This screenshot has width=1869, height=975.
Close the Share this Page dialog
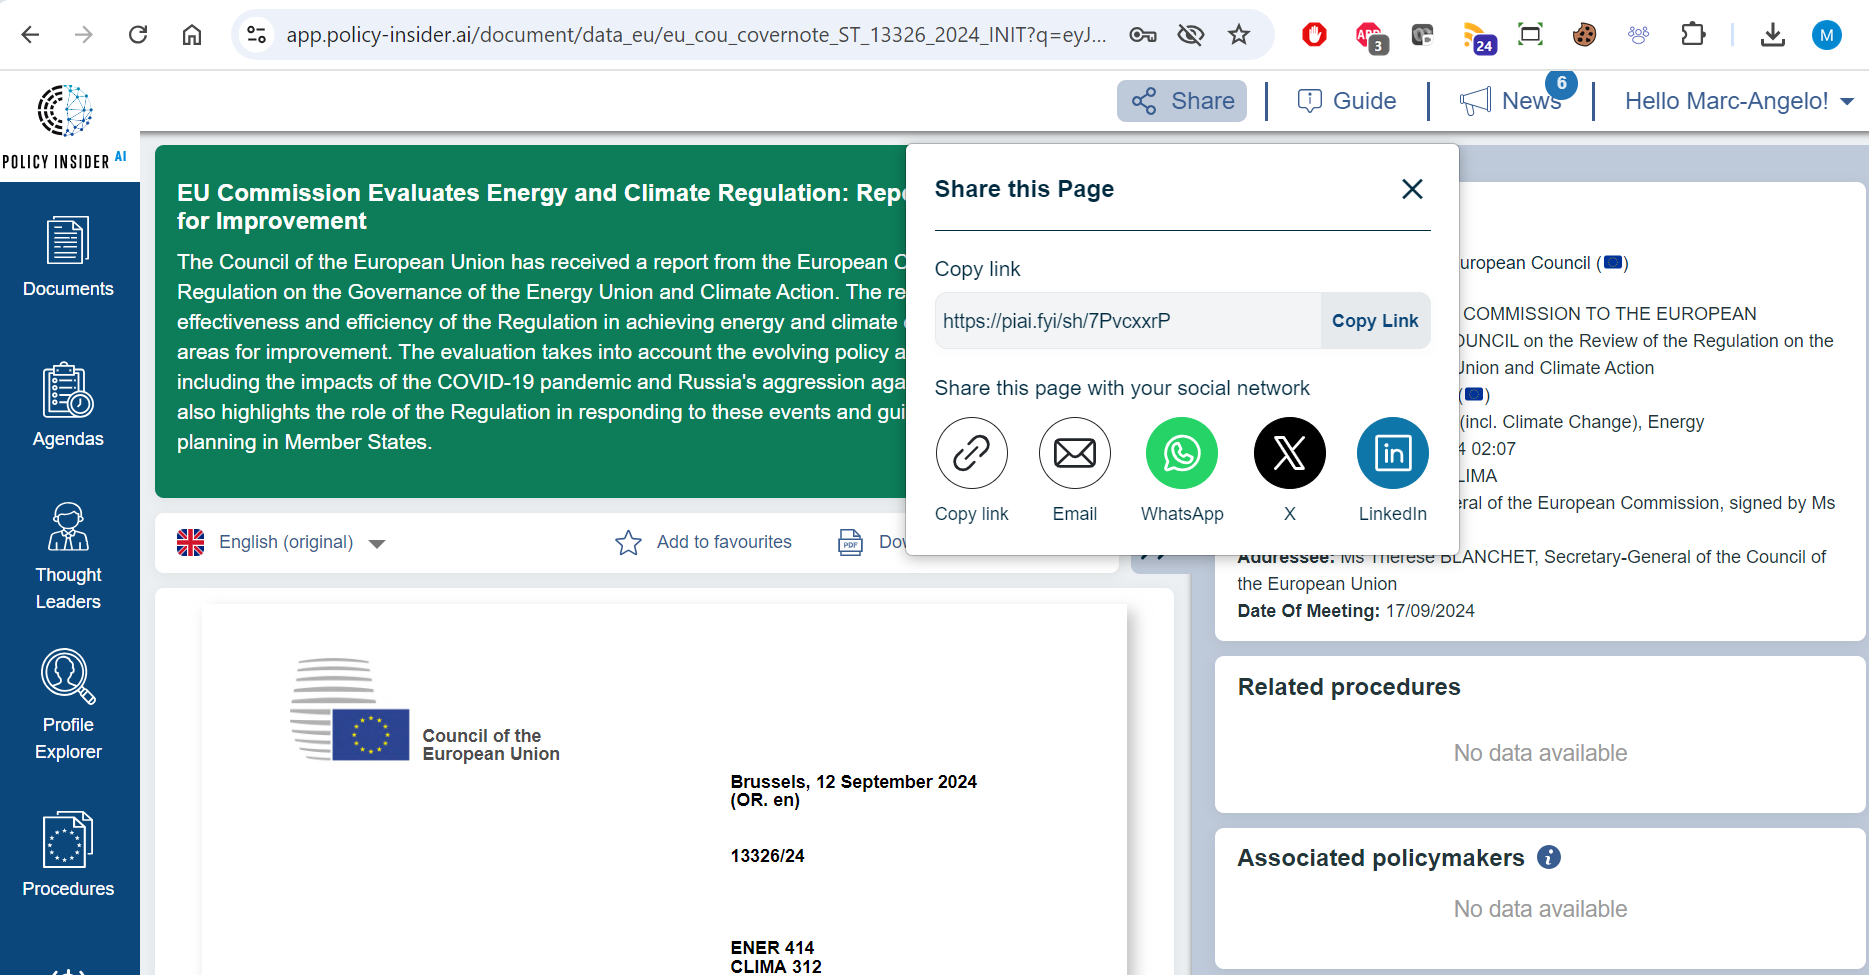(1412, 189)
